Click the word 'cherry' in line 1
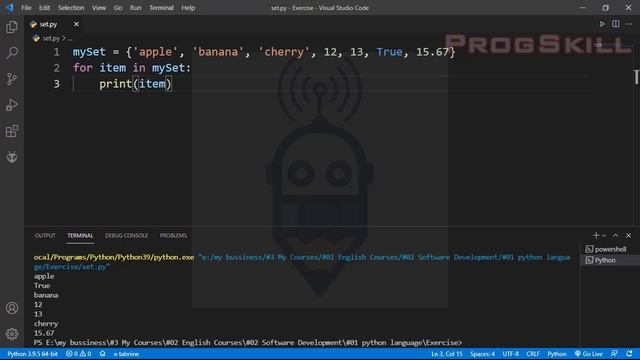 pyautogui.click(x=284, y=52)
